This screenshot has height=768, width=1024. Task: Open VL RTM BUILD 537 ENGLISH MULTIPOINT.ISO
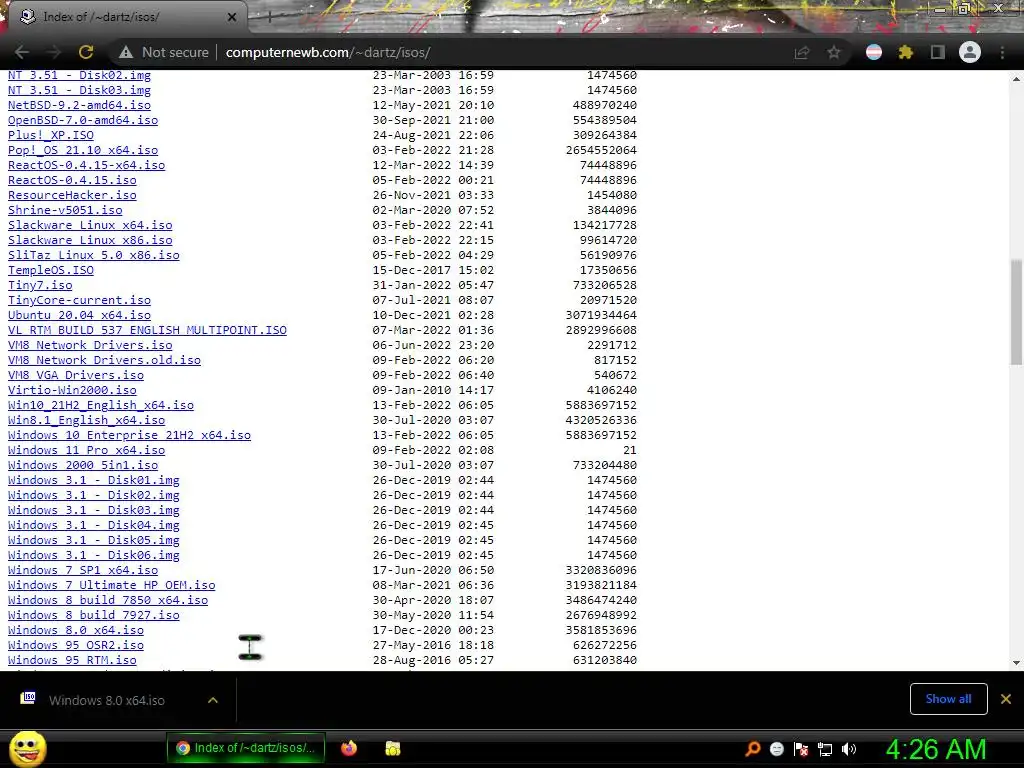tap(147, 330)
